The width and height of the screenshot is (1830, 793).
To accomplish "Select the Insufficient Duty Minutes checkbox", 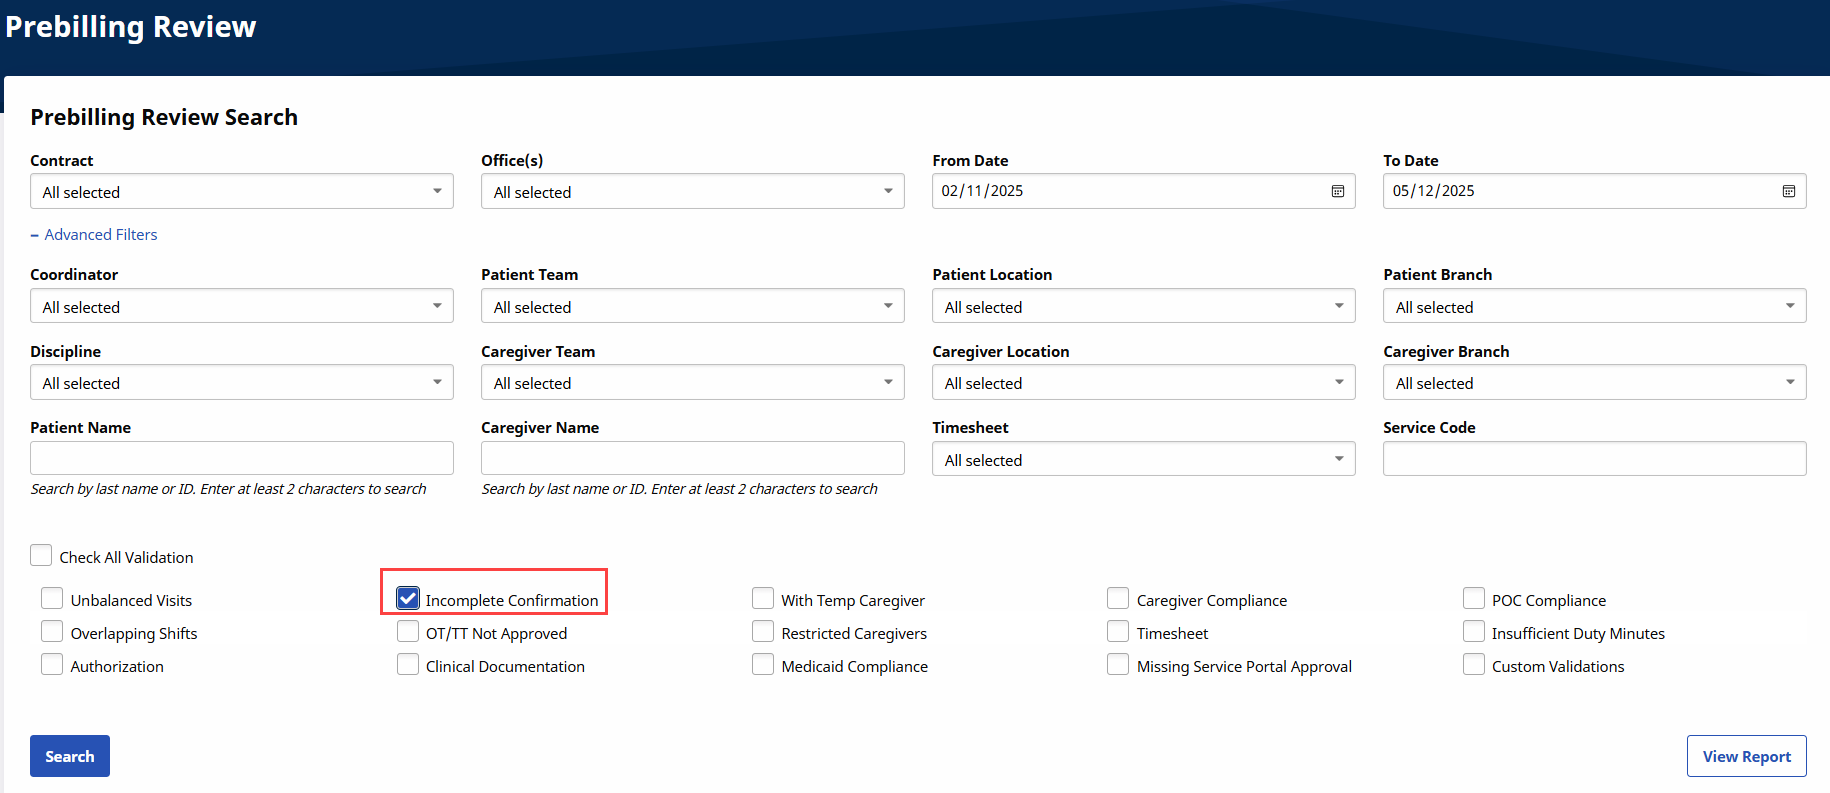I will tap(1473, 631).
